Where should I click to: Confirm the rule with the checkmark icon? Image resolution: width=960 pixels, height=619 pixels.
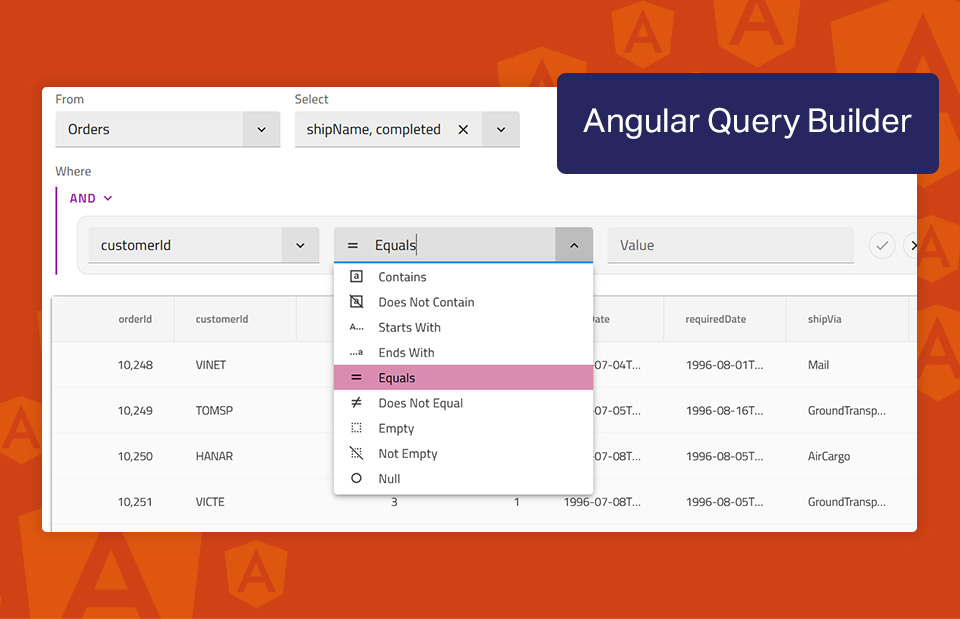[882, 245]
